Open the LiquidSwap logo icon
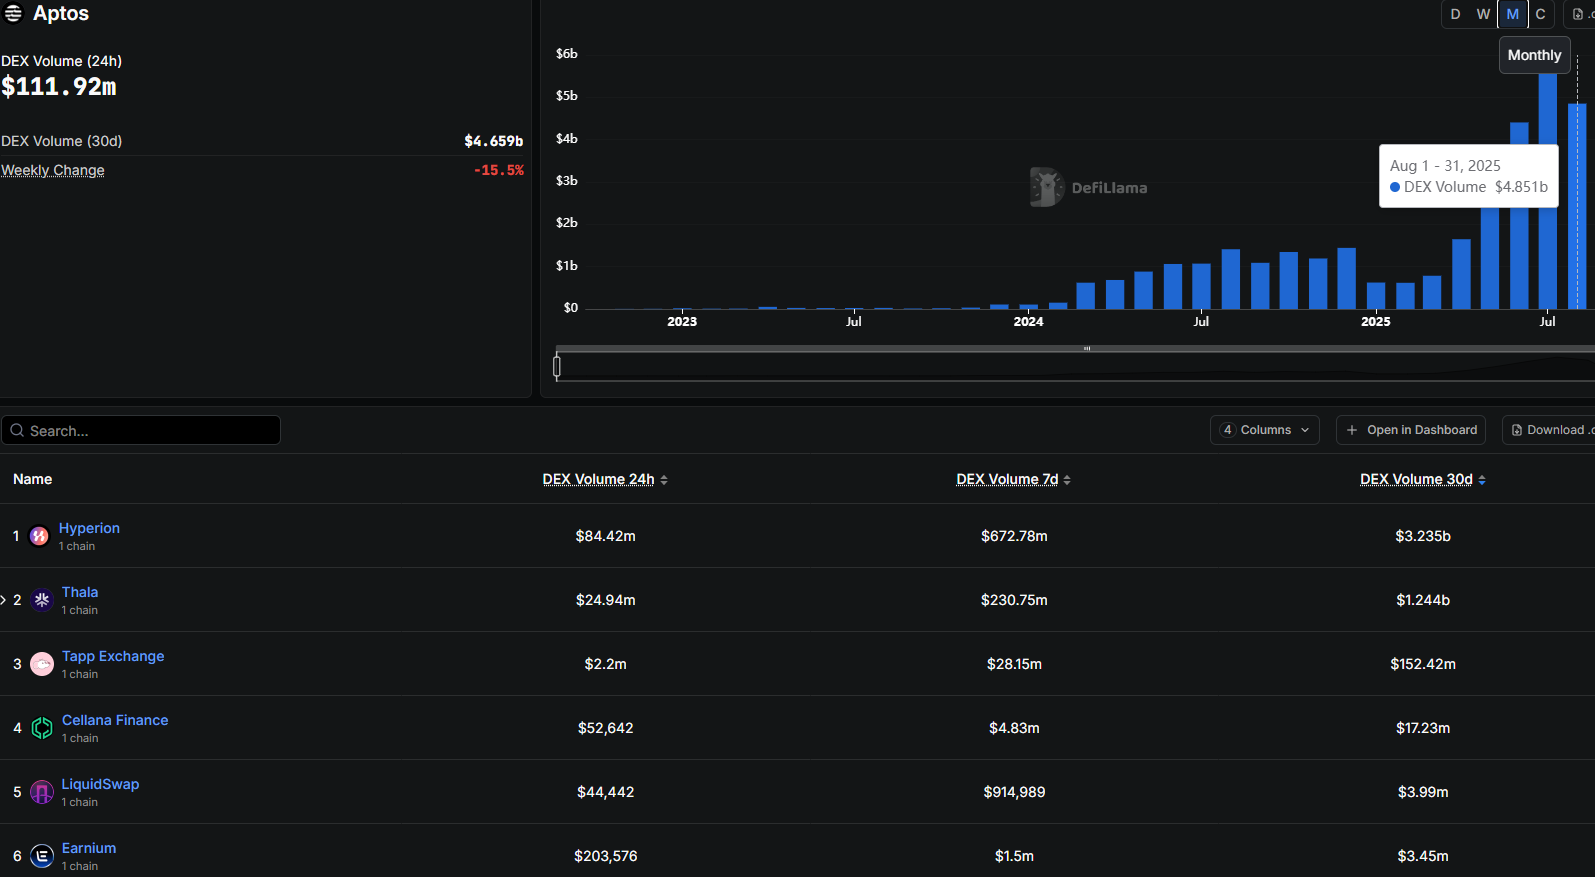1595x877 pixels. (x=42, y=792)
